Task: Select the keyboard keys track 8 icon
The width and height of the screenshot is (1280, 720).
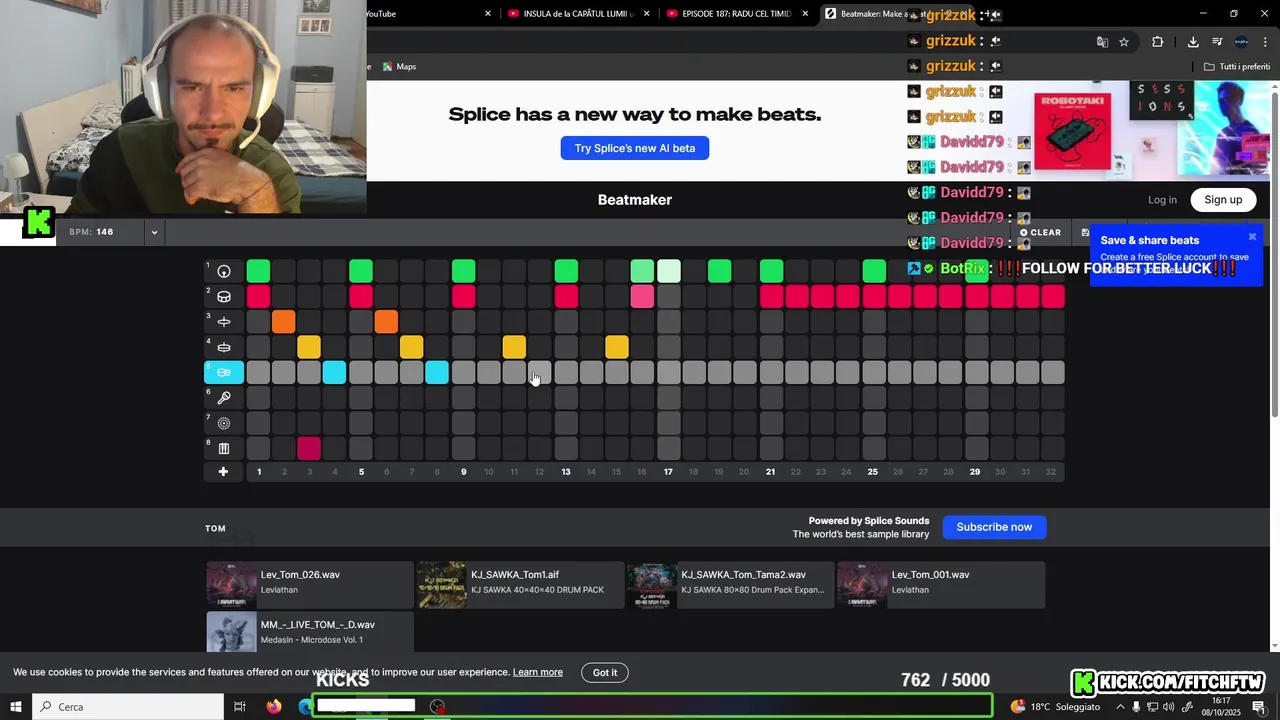Action: (x=224, y=448)
